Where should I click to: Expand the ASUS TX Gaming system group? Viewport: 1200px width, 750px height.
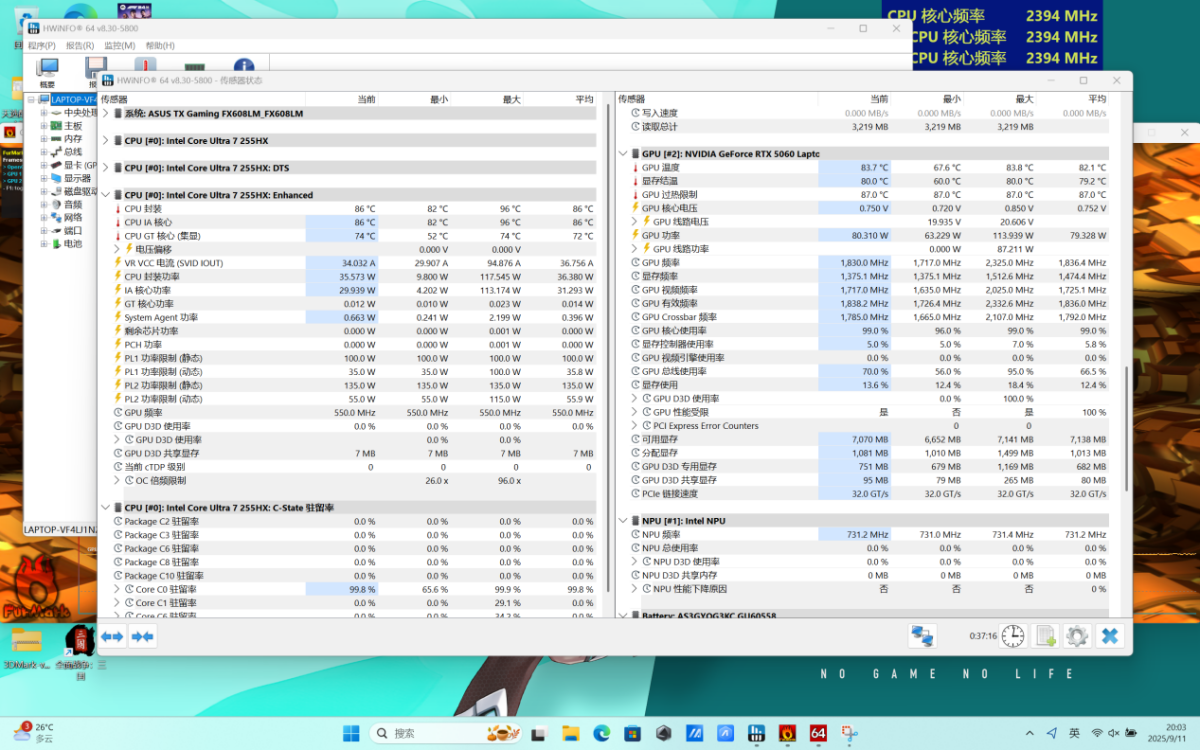106,114
